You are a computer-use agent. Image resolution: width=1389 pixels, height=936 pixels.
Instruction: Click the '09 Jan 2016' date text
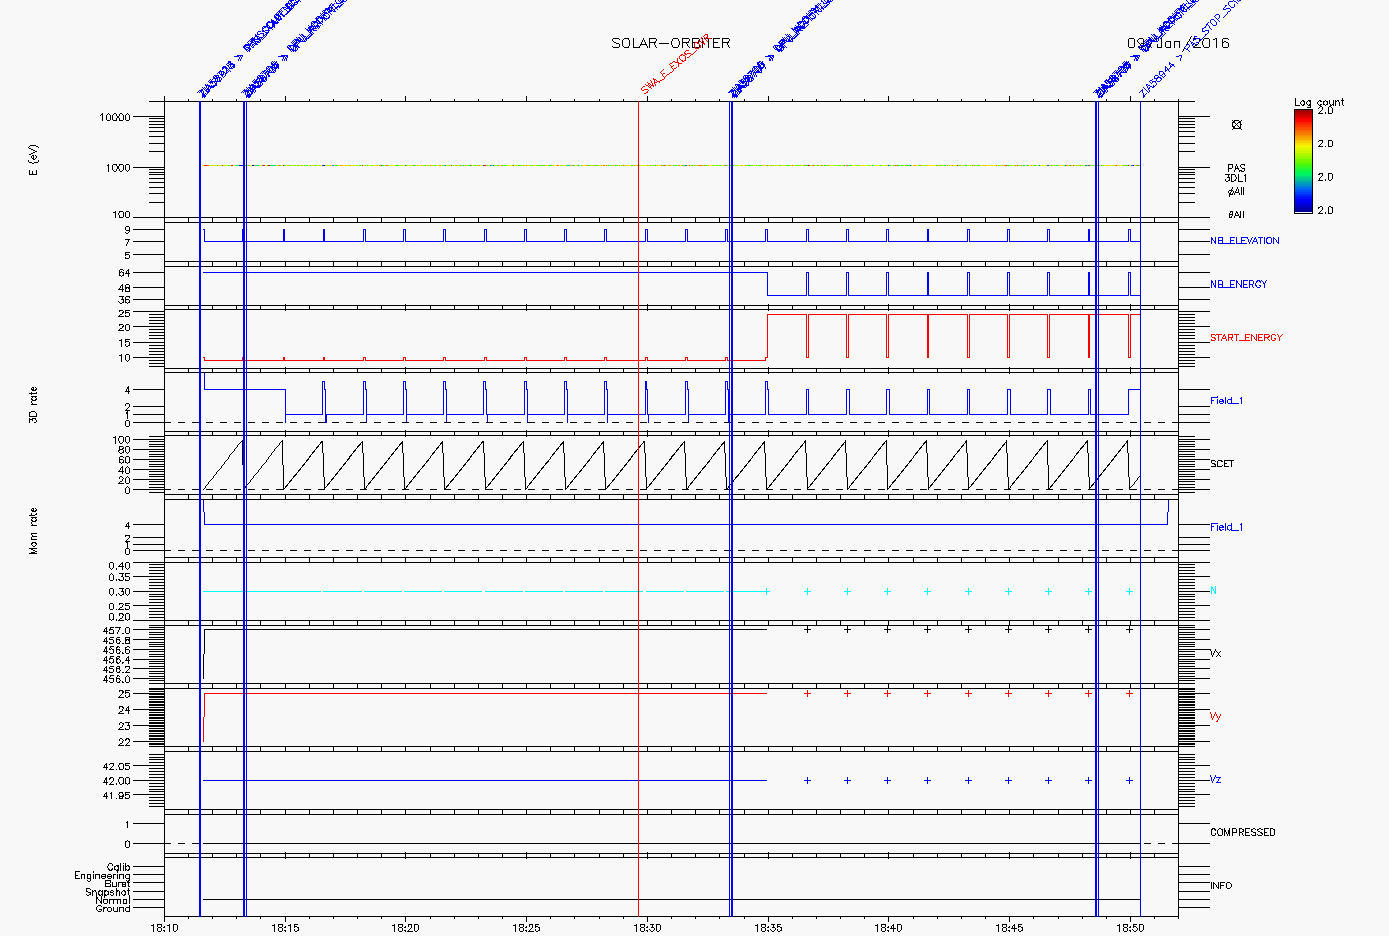[1178, 43]
